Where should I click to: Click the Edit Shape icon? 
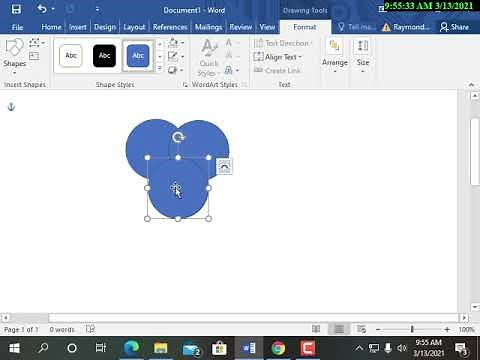[x=35, y=43]
